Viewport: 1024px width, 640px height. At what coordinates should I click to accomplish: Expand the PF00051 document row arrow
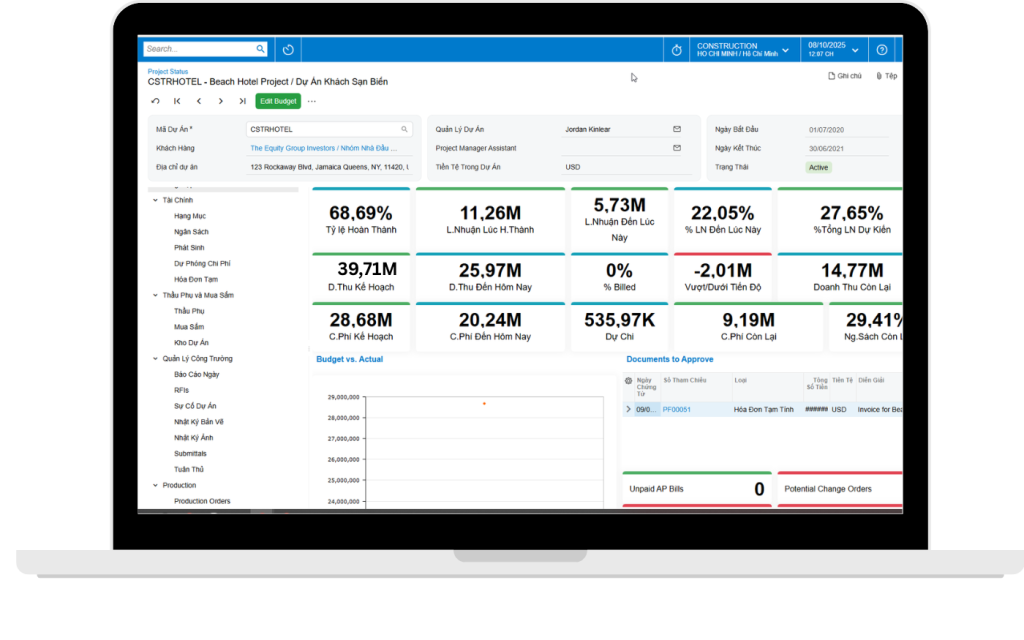[628, 409]
